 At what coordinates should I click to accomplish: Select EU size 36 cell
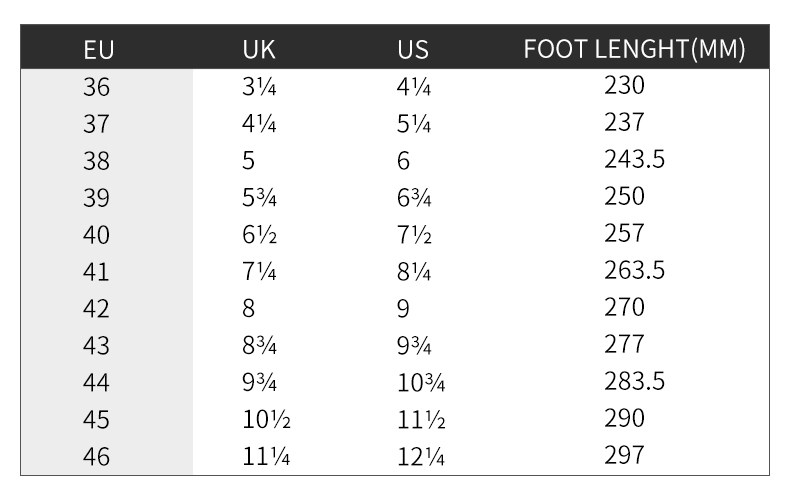pos(97,88)
